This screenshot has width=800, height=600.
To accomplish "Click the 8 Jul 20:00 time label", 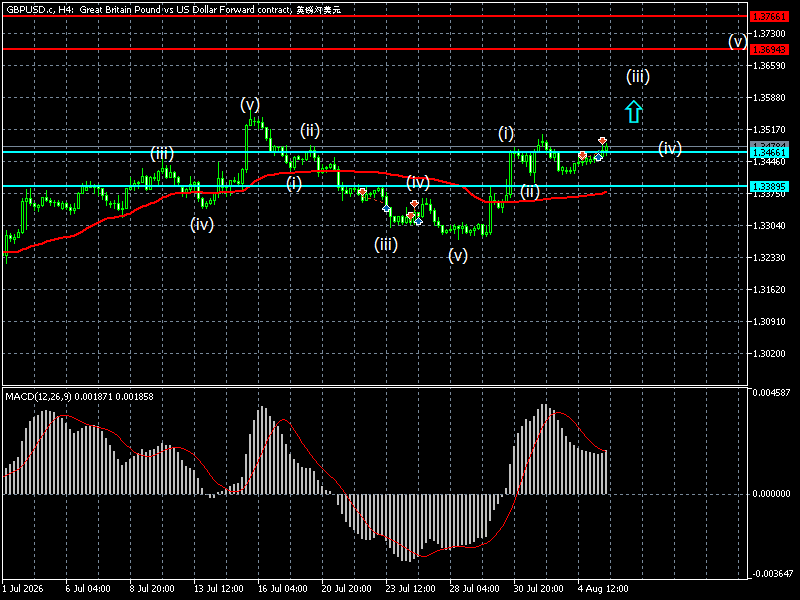I will click(x=152, y=589).
